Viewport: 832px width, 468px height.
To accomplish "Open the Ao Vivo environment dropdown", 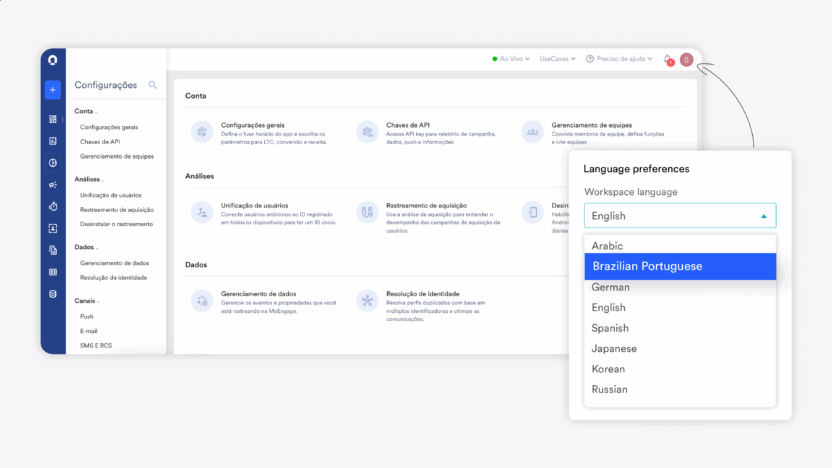I will point(513,59).
